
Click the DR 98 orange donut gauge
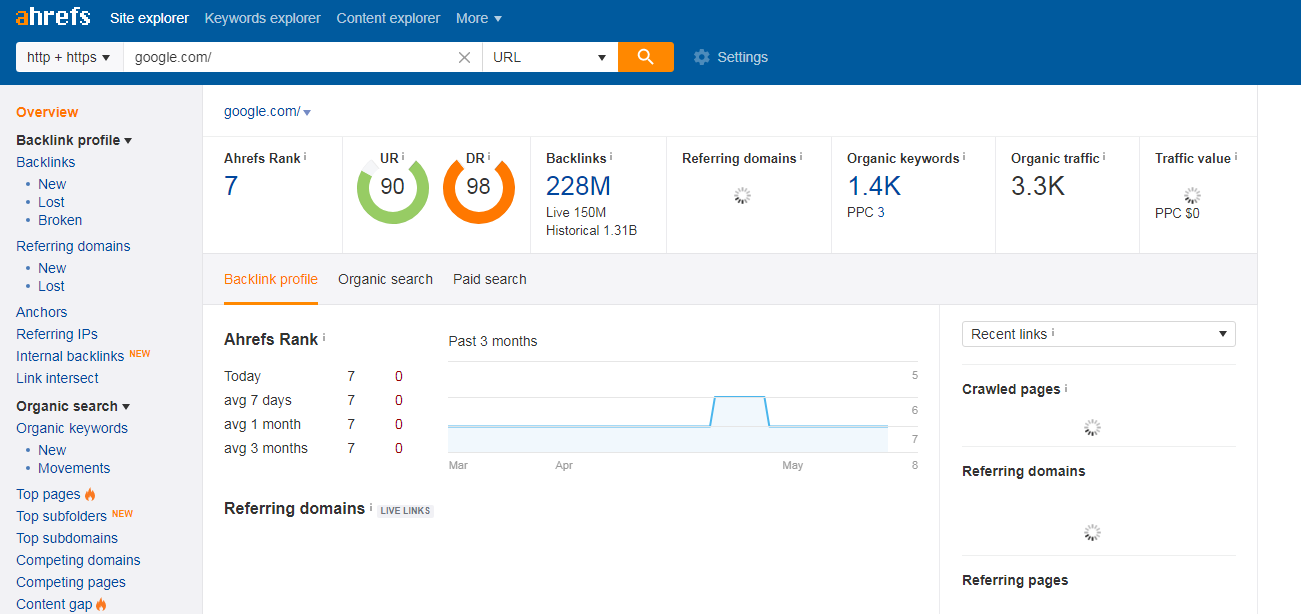click(x=479, y=187)
